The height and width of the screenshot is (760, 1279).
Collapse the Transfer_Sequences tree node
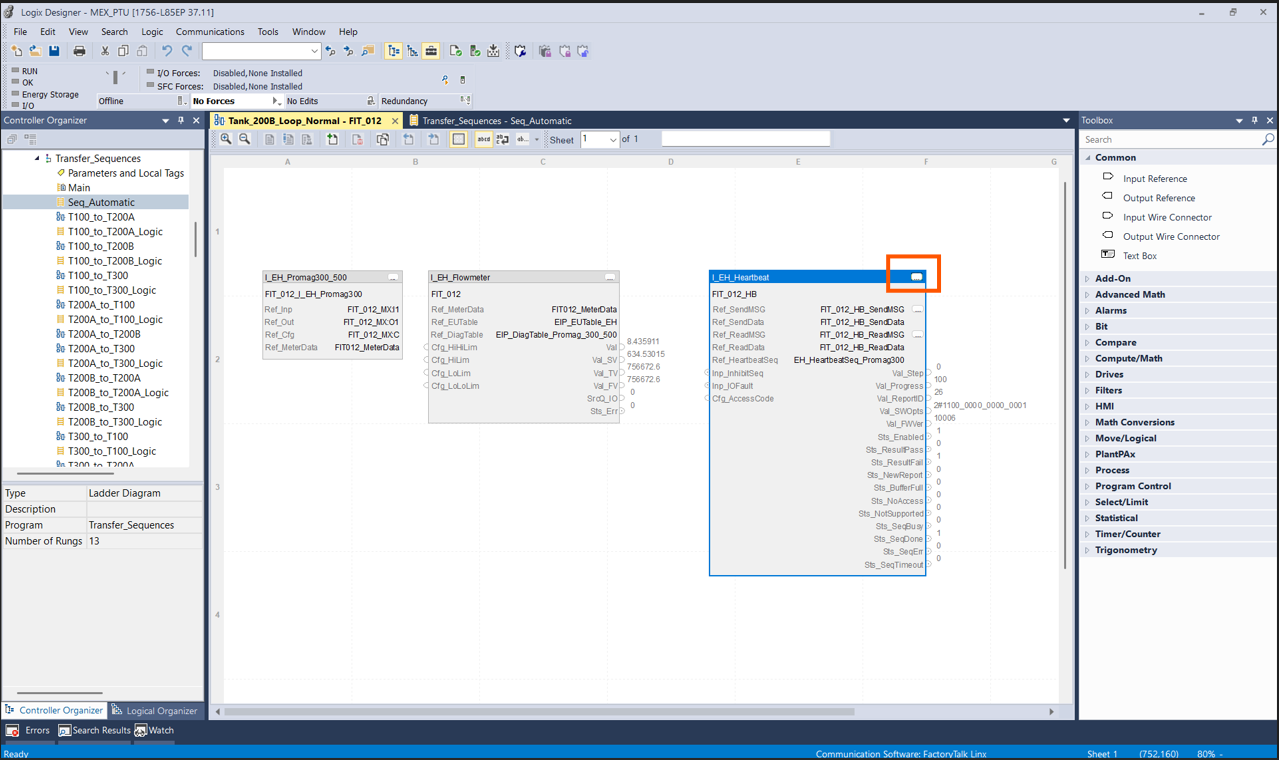tap(37, 158)
